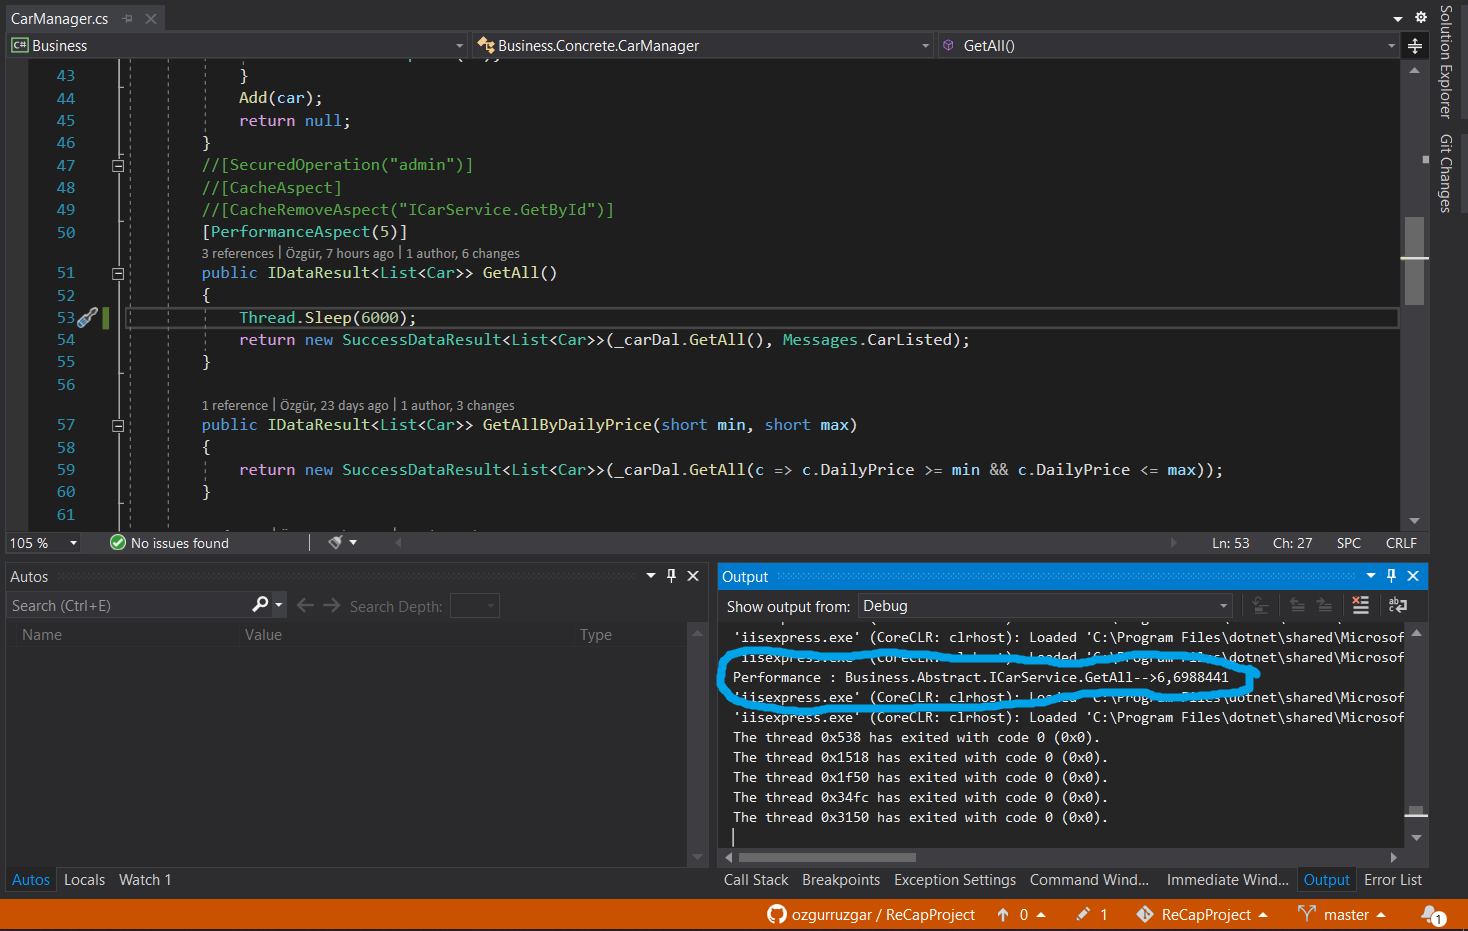Clear all output with the Clear All icon
Image resolution: width=1468 pixels, height=931 pixels.
coord(1360,605)
